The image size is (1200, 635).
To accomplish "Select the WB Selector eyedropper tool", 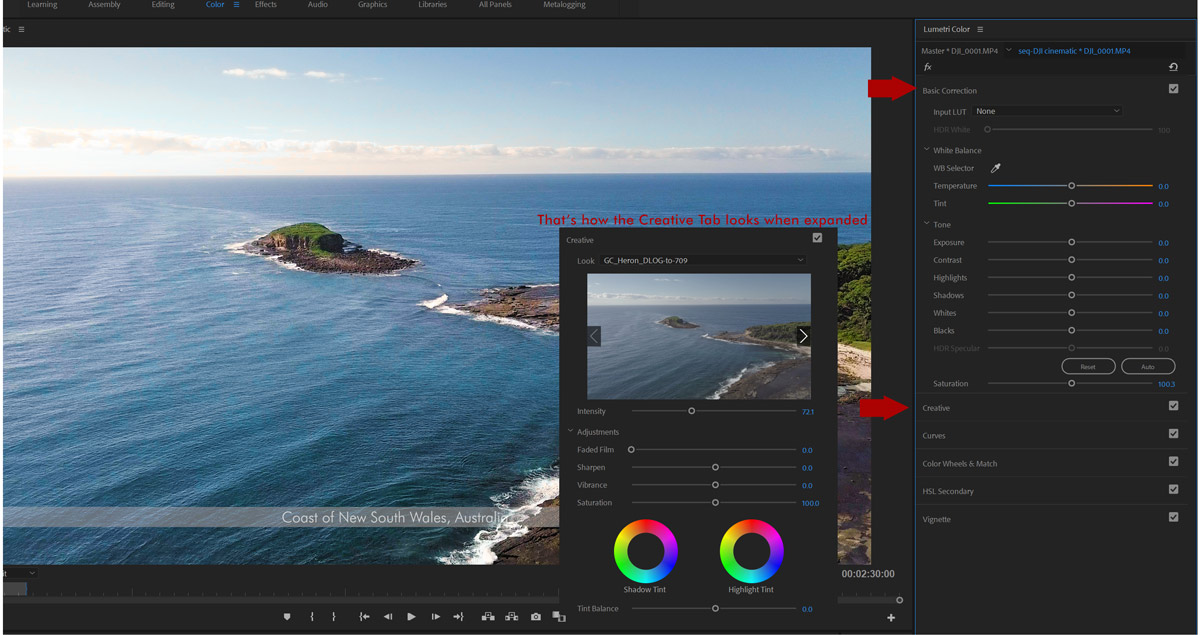I will coord(995,168).
